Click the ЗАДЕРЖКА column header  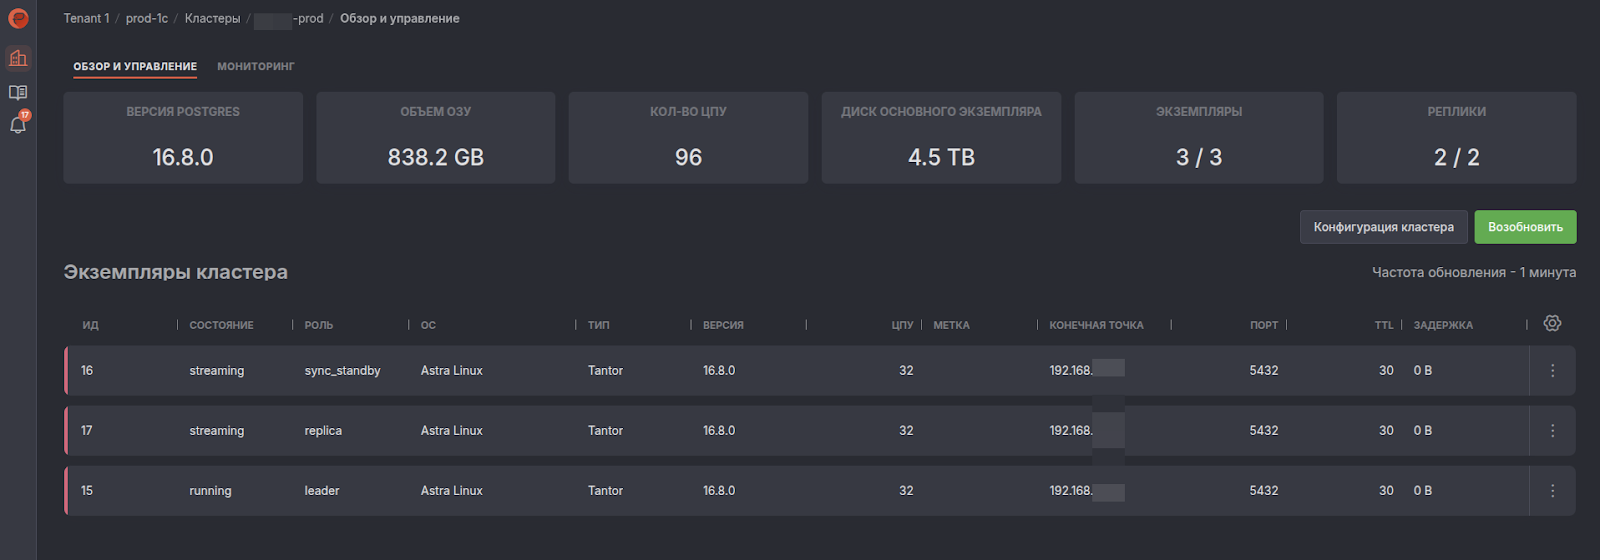[x=1443, y=325]
